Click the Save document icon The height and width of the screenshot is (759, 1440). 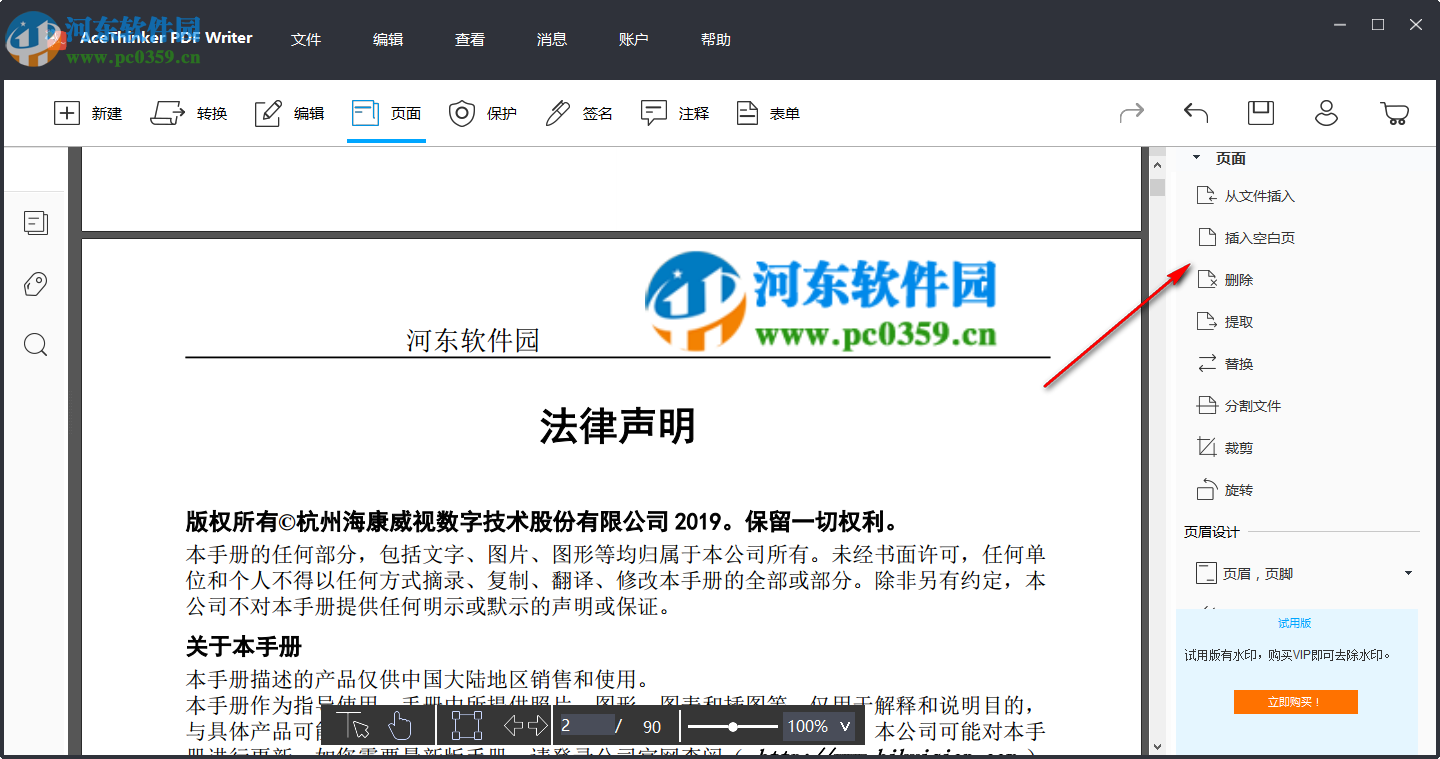coord(1260,113)
